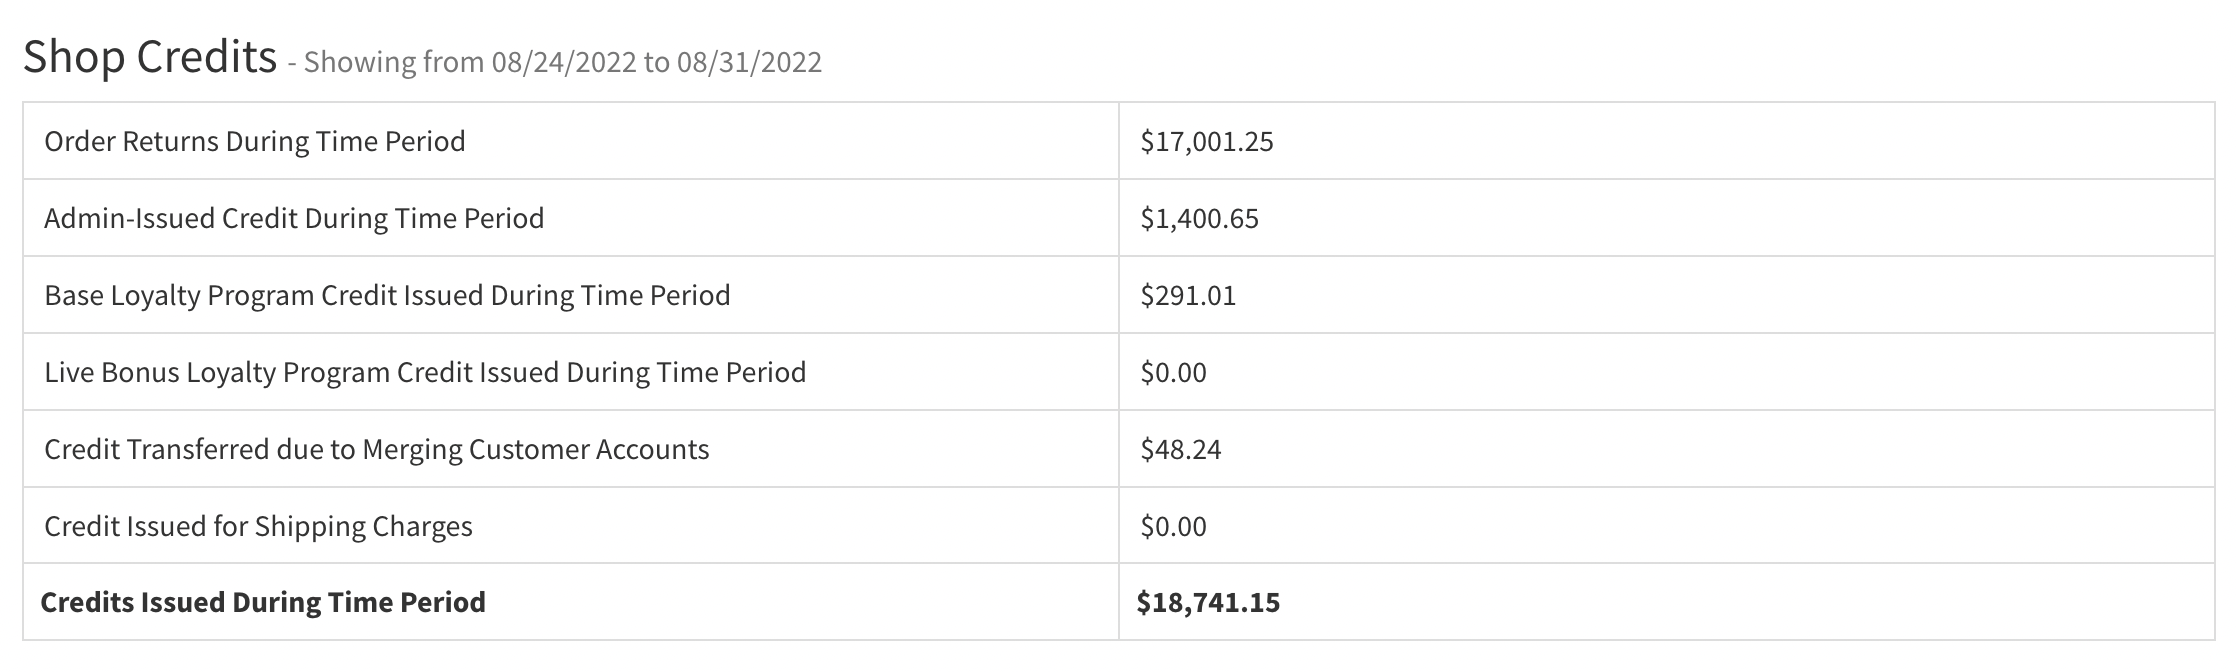Select the $291.01 base loyalty credit value
The image size is (2236, 672).
tap(1188, 295)
